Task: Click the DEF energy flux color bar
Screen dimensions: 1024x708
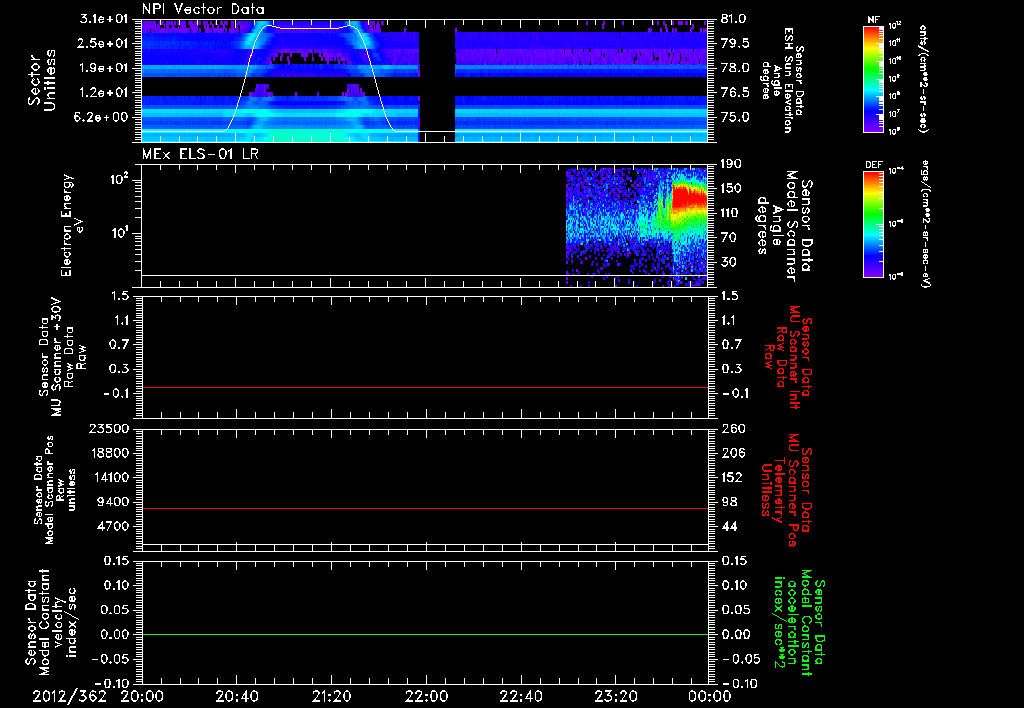Action: tap(873, 223)
